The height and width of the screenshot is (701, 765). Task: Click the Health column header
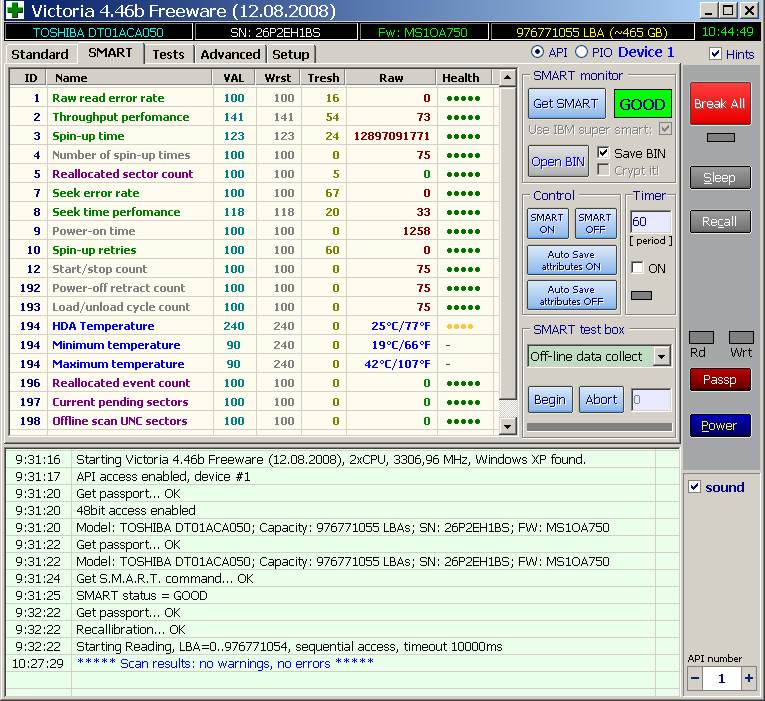[464, 78]
